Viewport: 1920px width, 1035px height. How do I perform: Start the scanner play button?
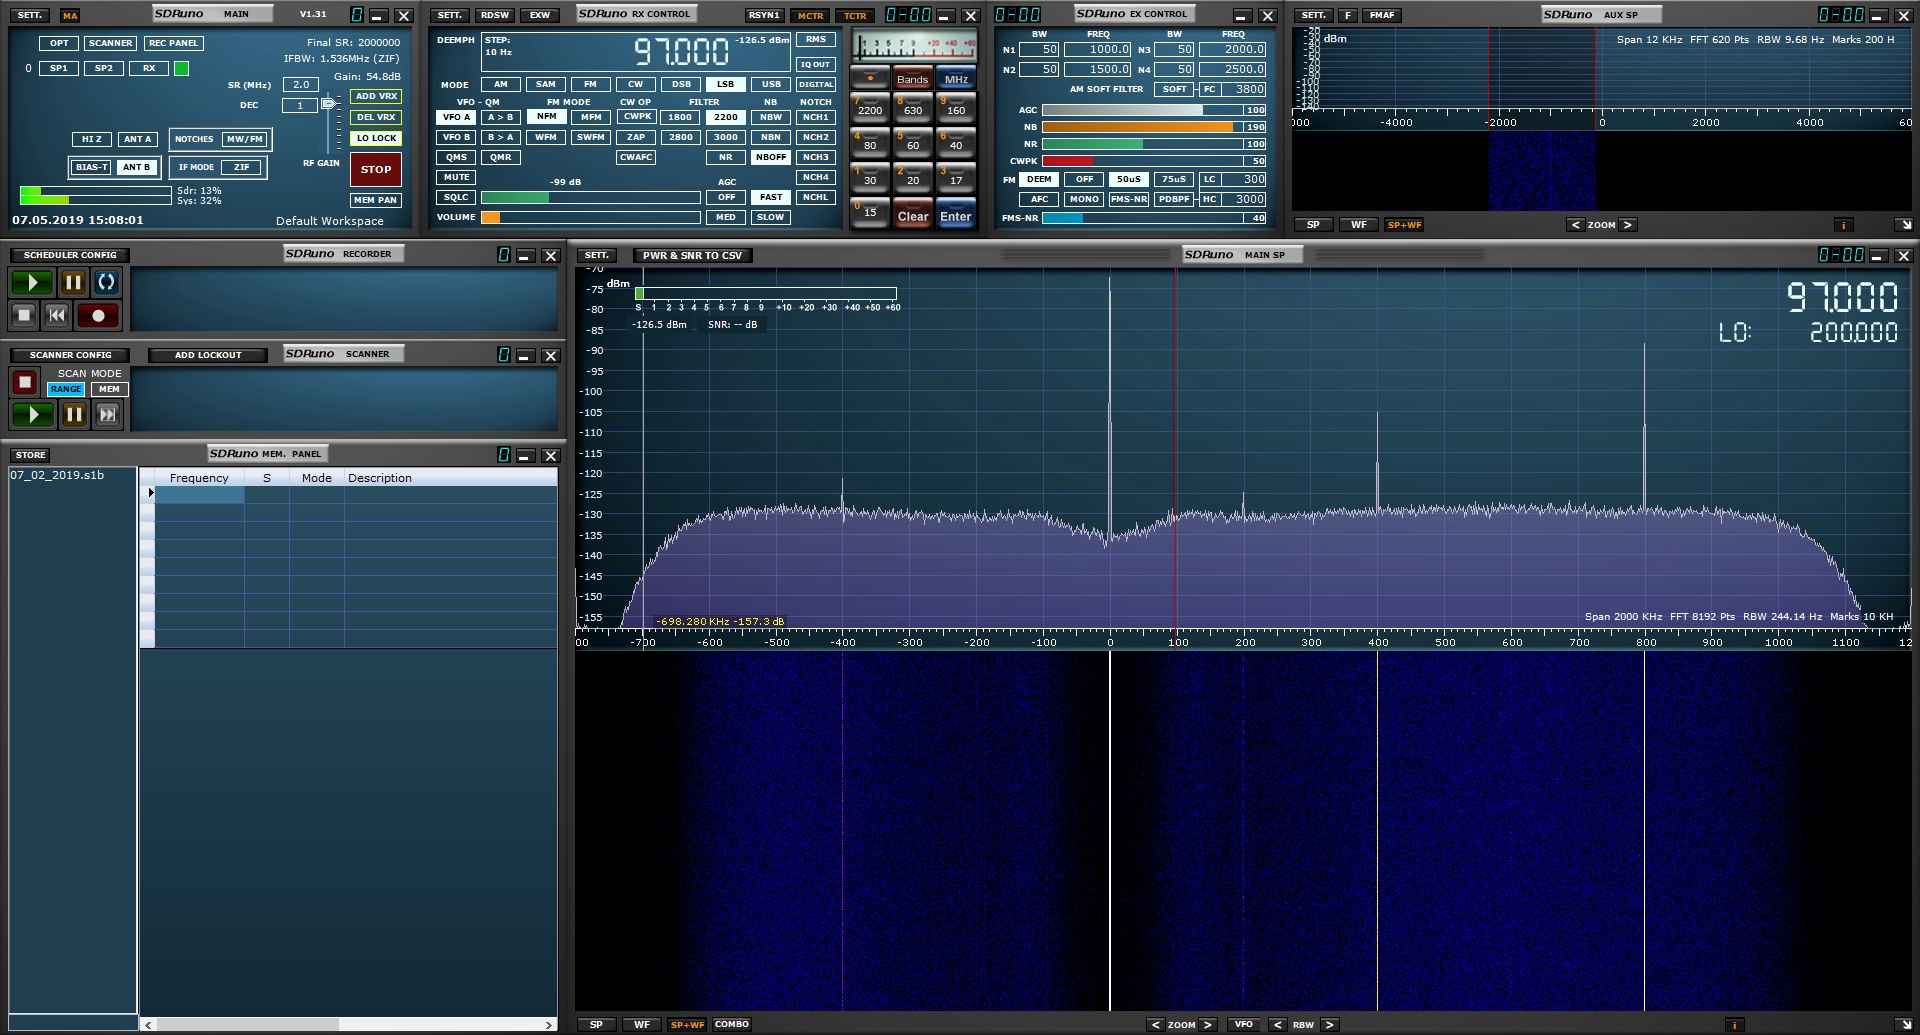33,414
